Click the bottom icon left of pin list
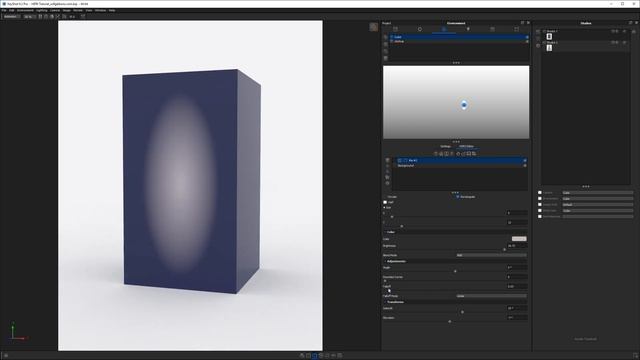Screen dimensions: 640x360 point(387,183)
